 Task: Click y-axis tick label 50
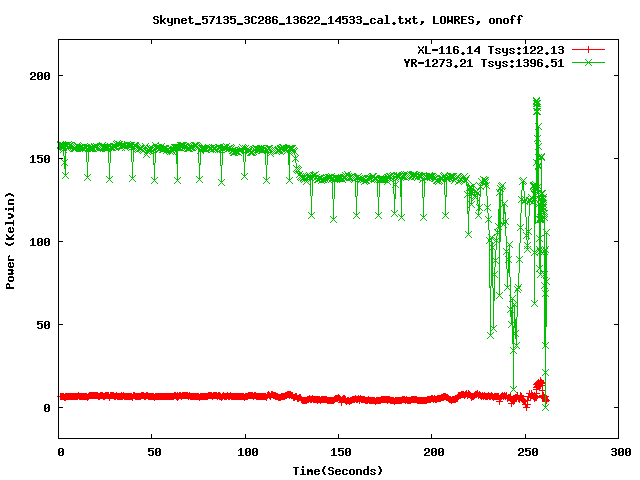(44, 325)
